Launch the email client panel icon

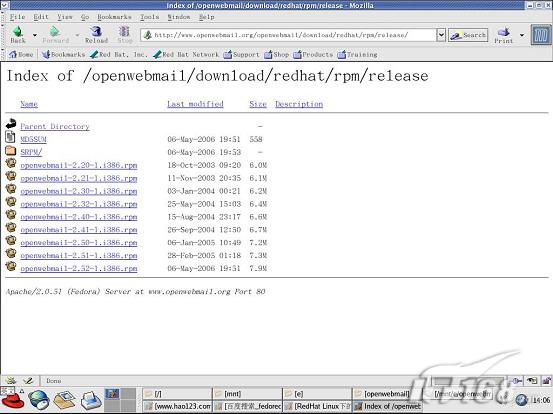(65, 400)
